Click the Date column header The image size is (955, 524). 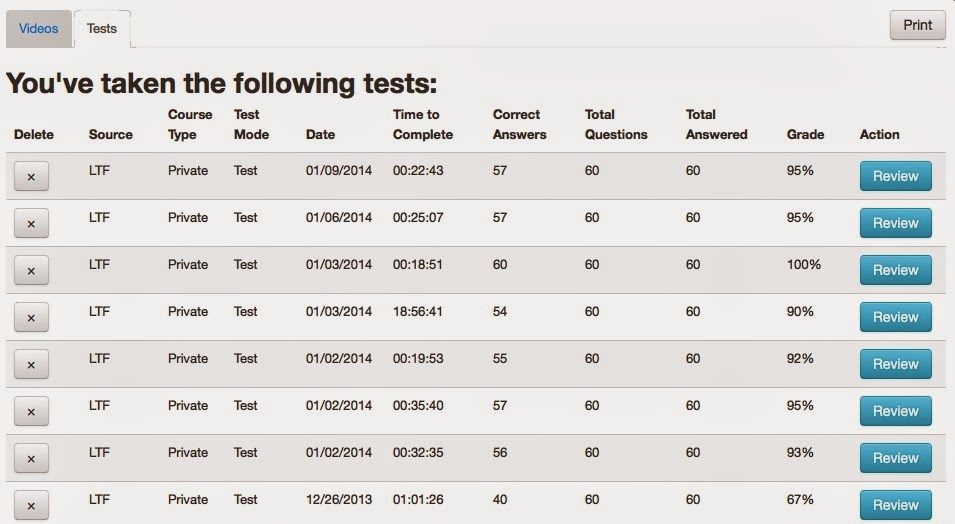point(320,134)
